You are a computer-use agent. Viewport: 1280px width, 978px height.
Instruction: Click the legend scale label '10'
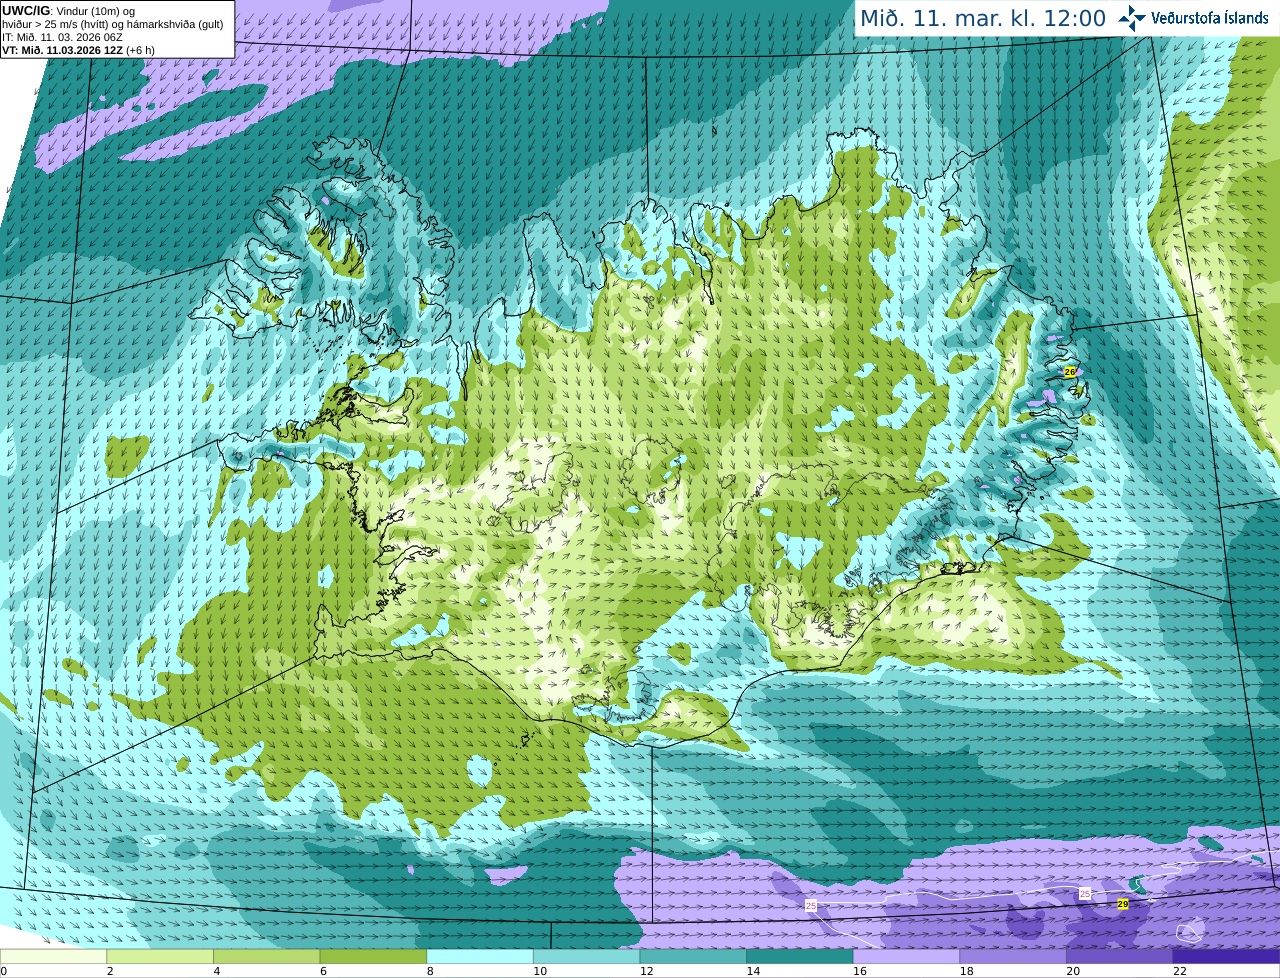540,971
